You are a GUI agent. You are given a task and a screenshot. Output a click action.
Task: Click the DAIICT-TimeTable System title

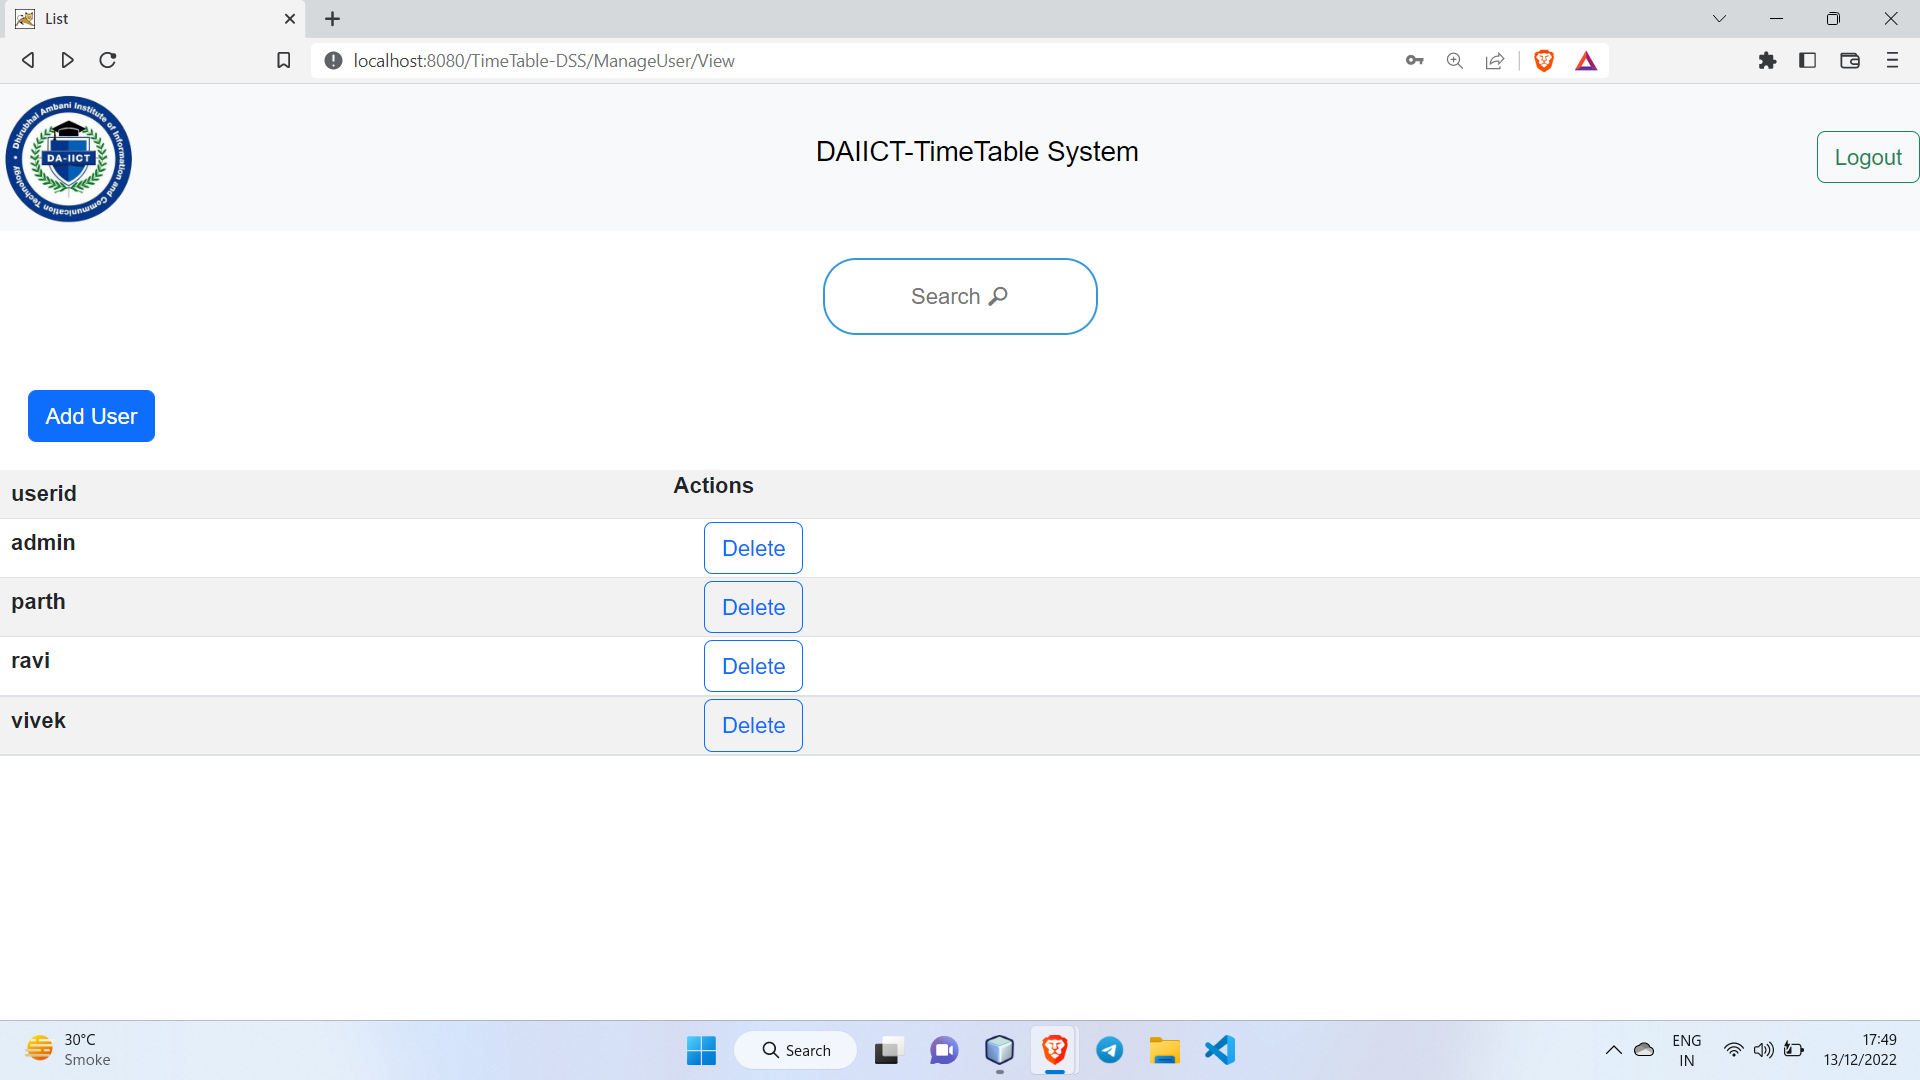(x=977, y=151)
